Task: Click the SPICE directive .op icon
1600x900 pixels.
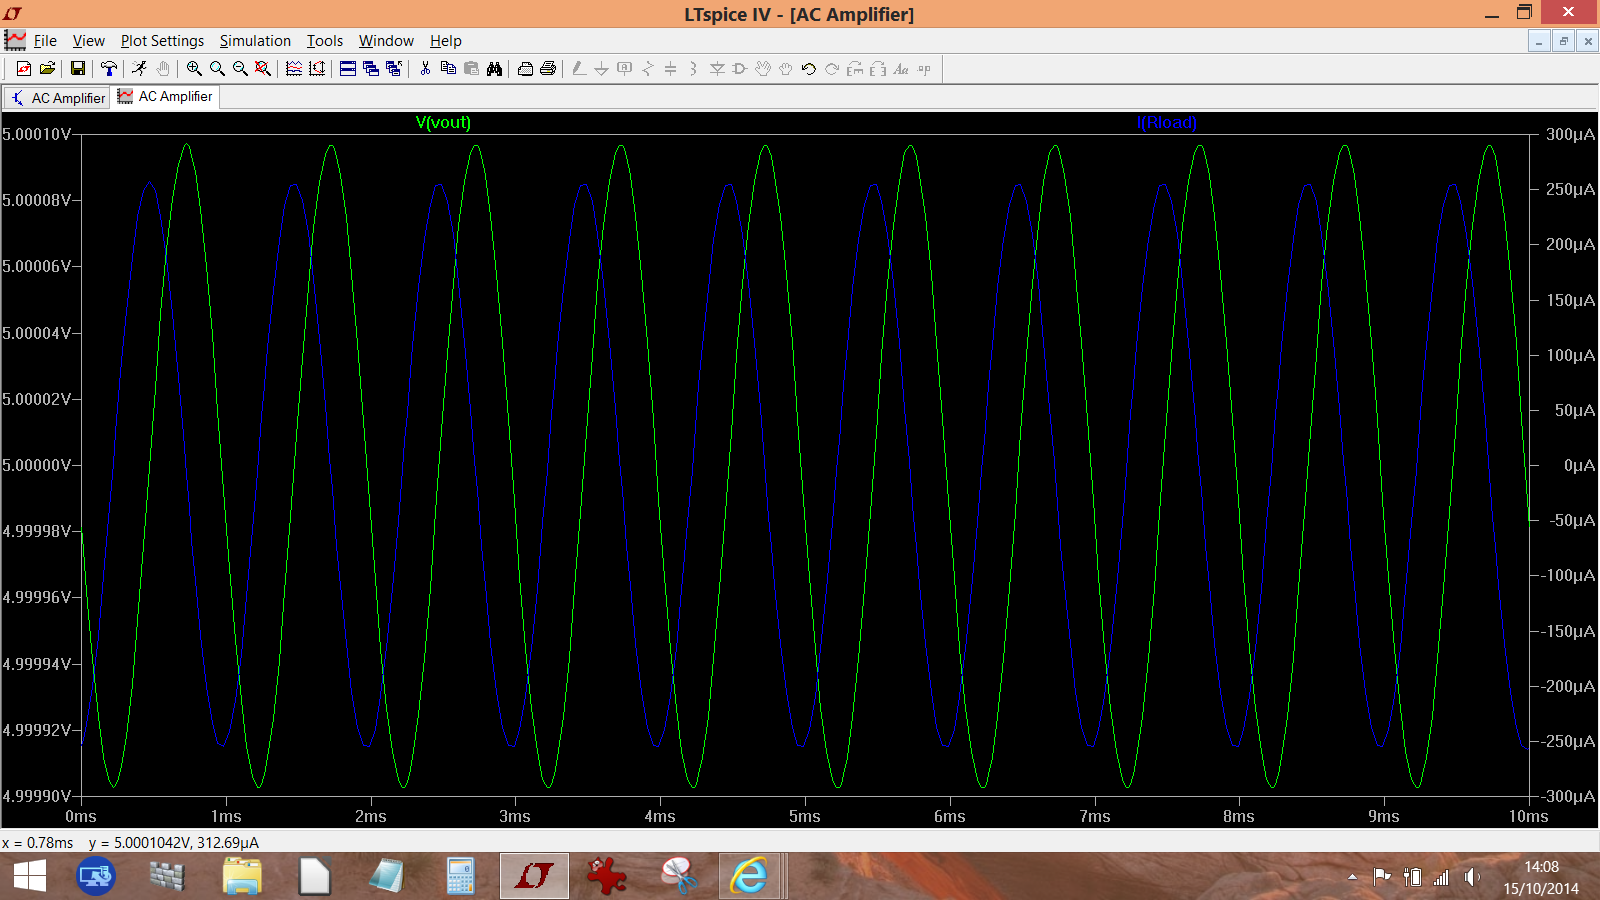Action: [924, 69]
